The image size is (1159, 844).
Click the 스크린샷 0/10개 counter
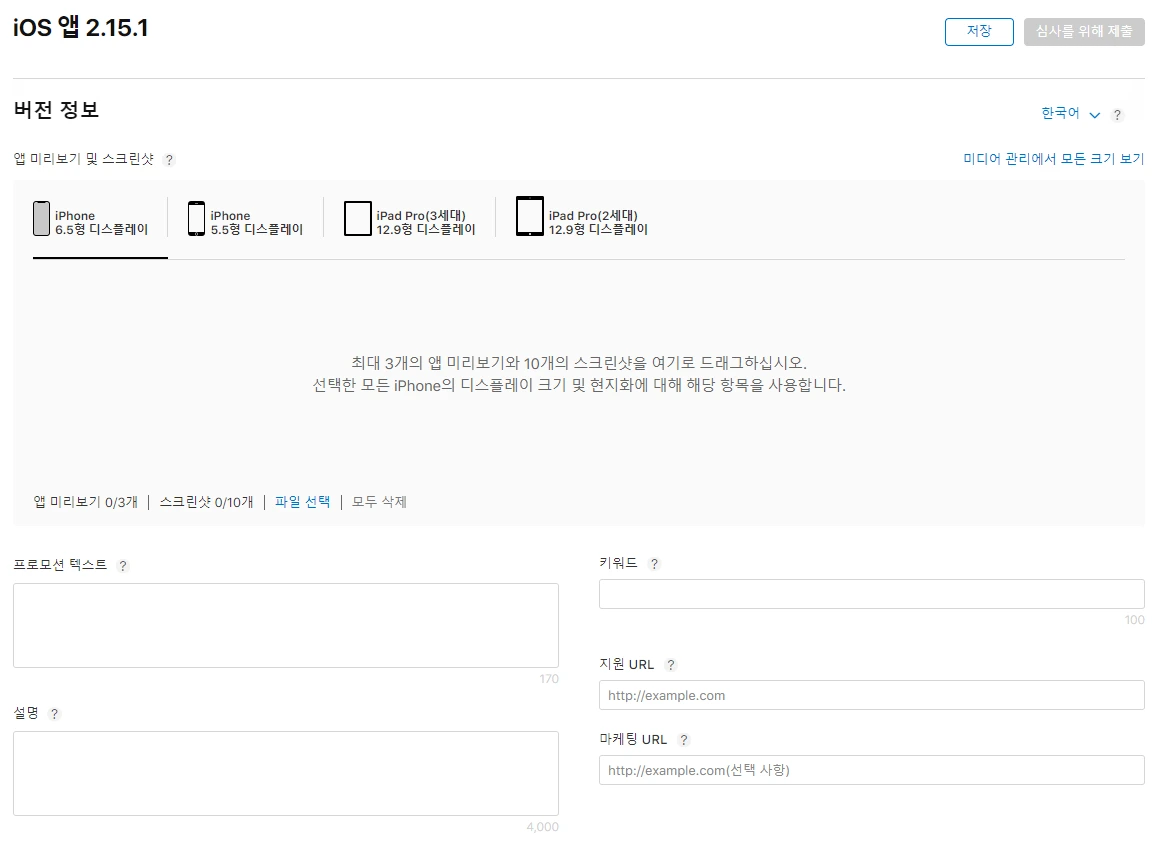206,503
